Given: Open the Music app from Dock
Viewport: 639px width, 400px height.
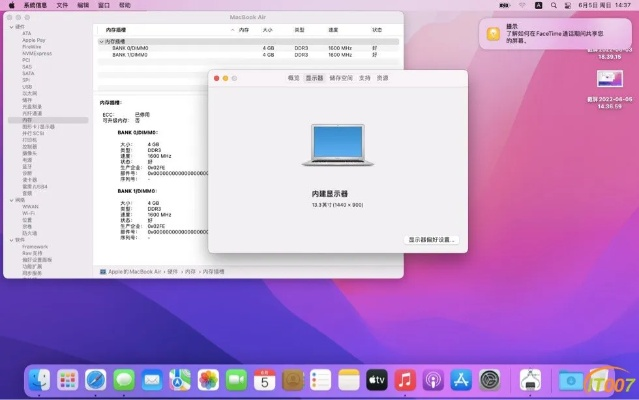Looking at the screenshot, I should click(405, 380).
